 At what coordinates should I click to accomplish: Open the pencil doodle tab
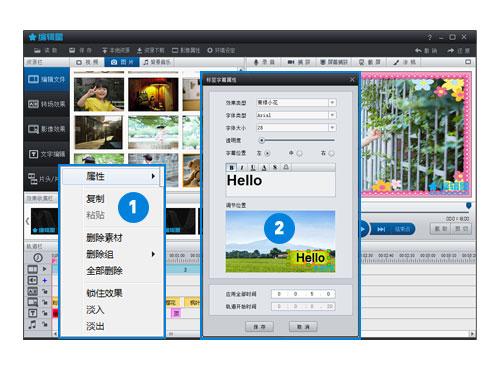click(x=404, y=62)
